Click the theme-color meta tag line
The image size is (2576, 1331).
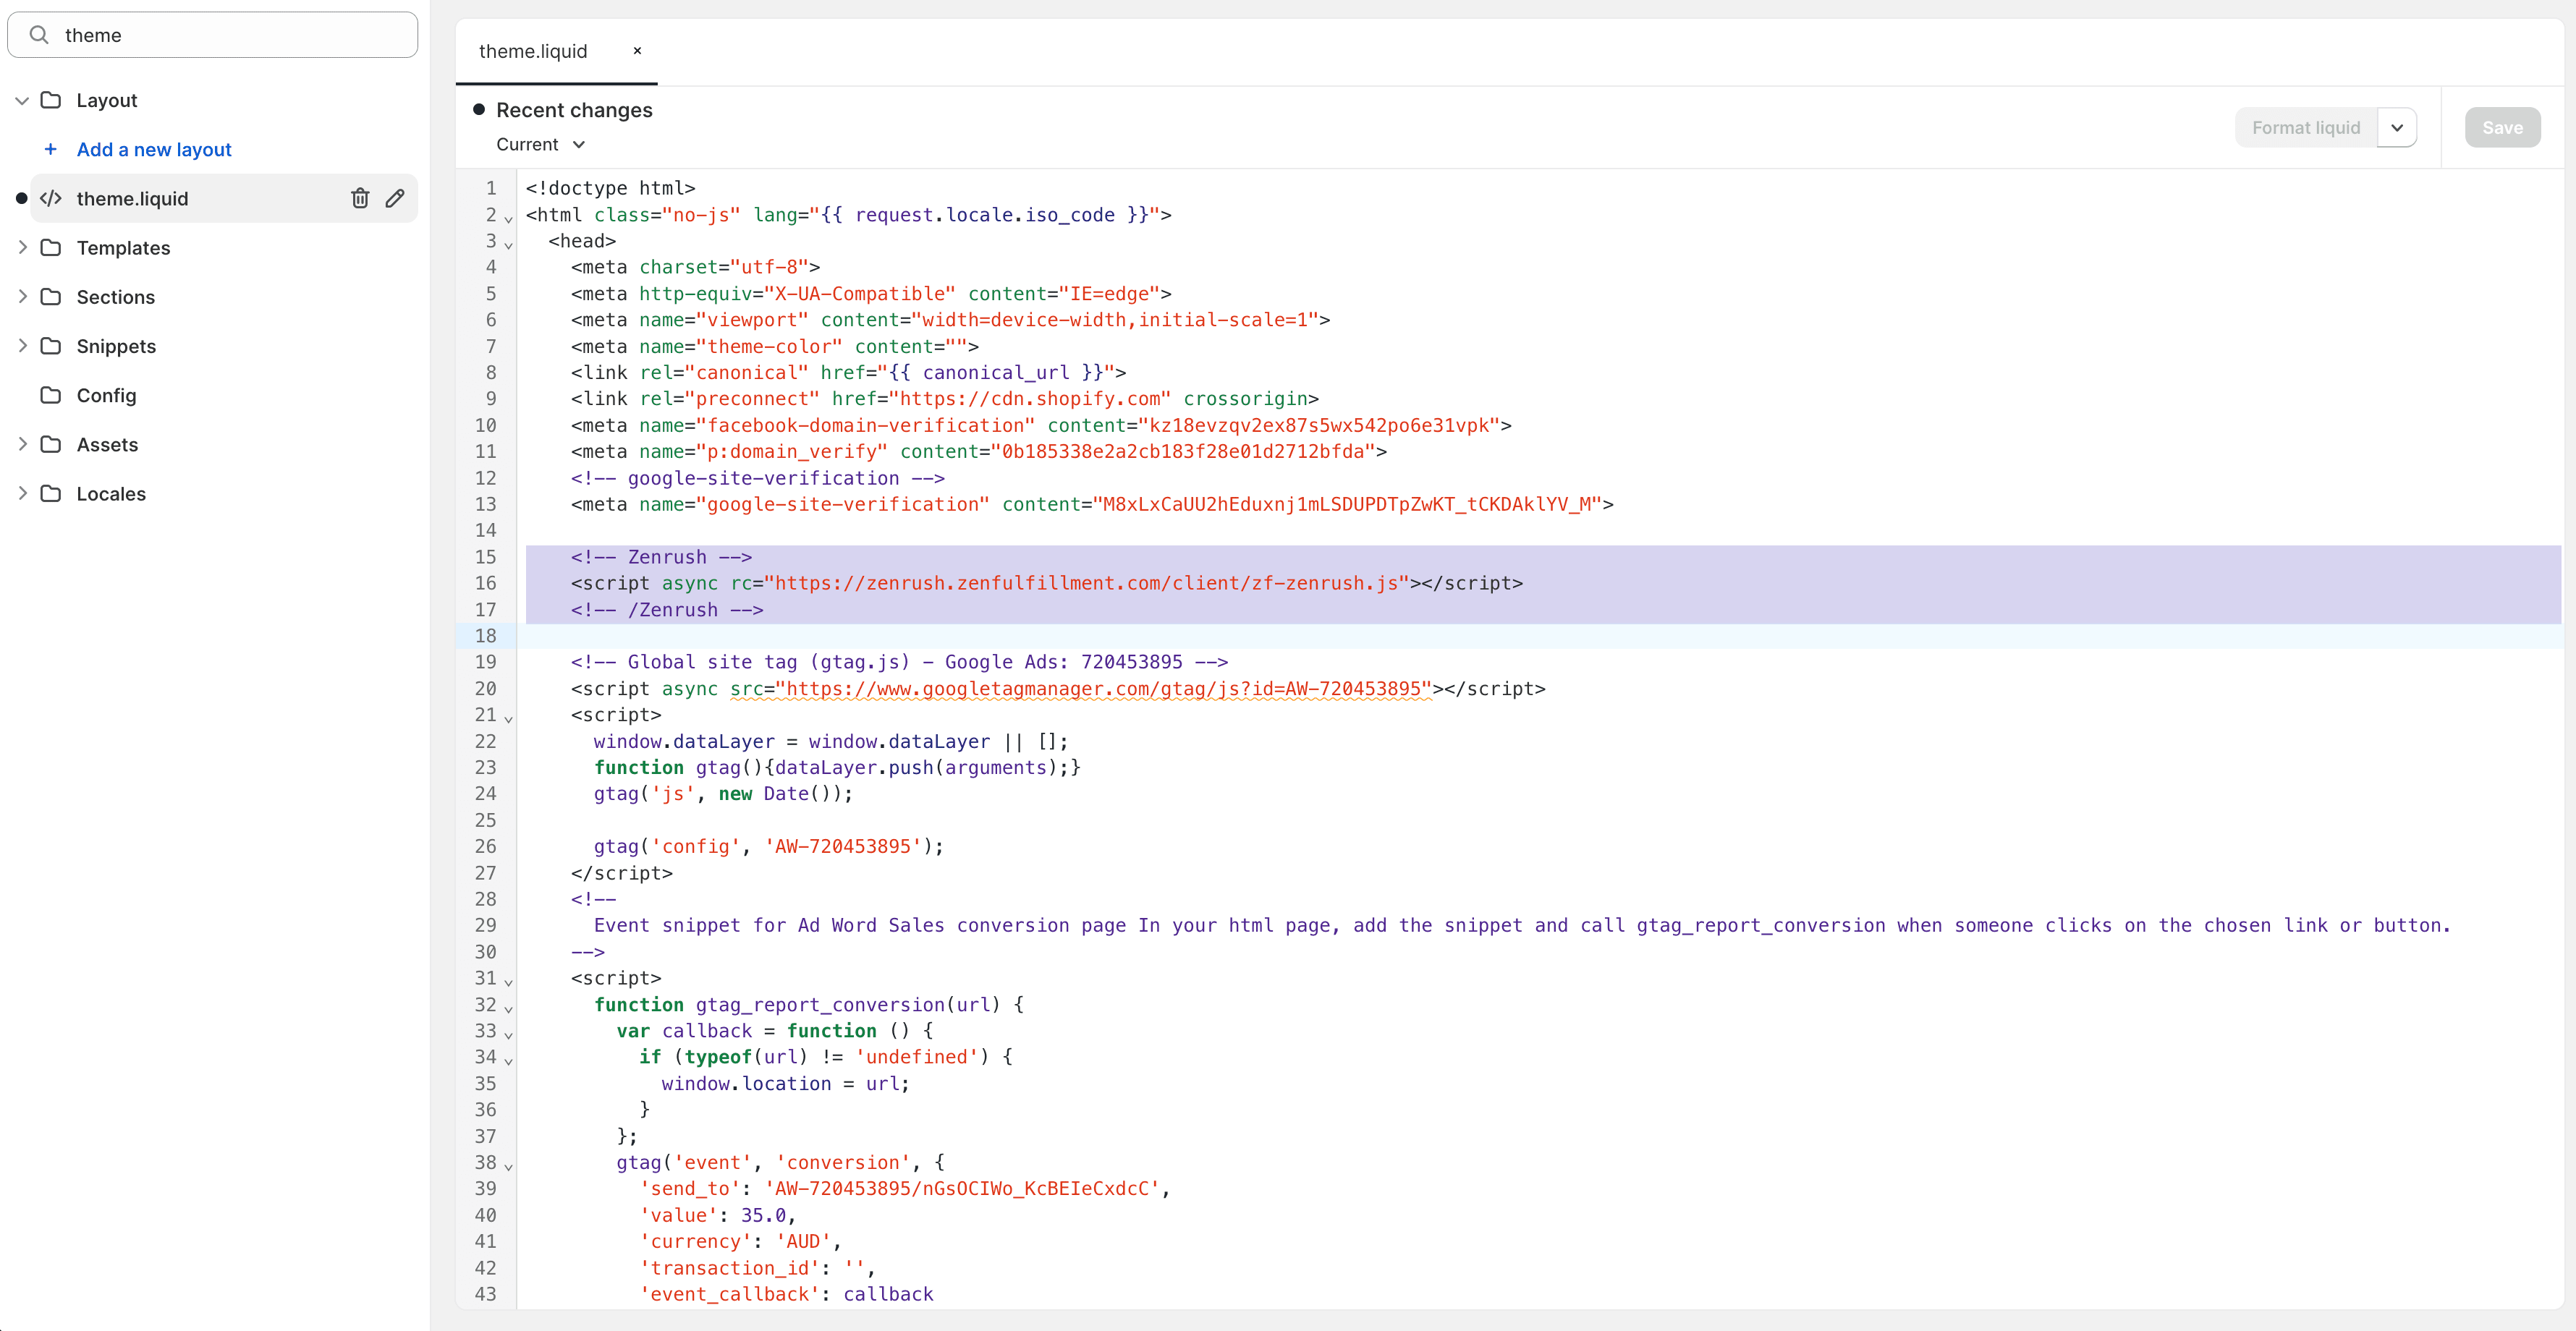tap(774, 346)
